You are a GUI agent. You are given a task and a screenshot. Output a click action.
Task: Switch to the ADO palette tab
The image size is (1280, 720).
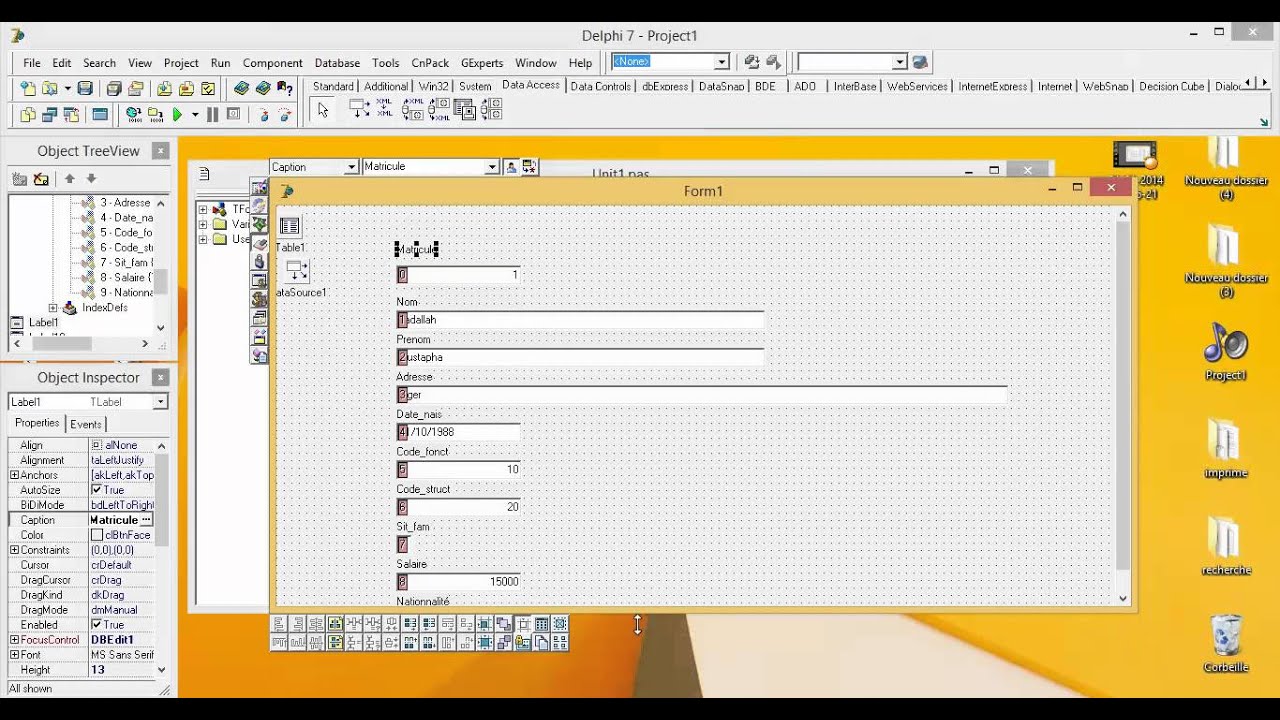pos(805,87)
